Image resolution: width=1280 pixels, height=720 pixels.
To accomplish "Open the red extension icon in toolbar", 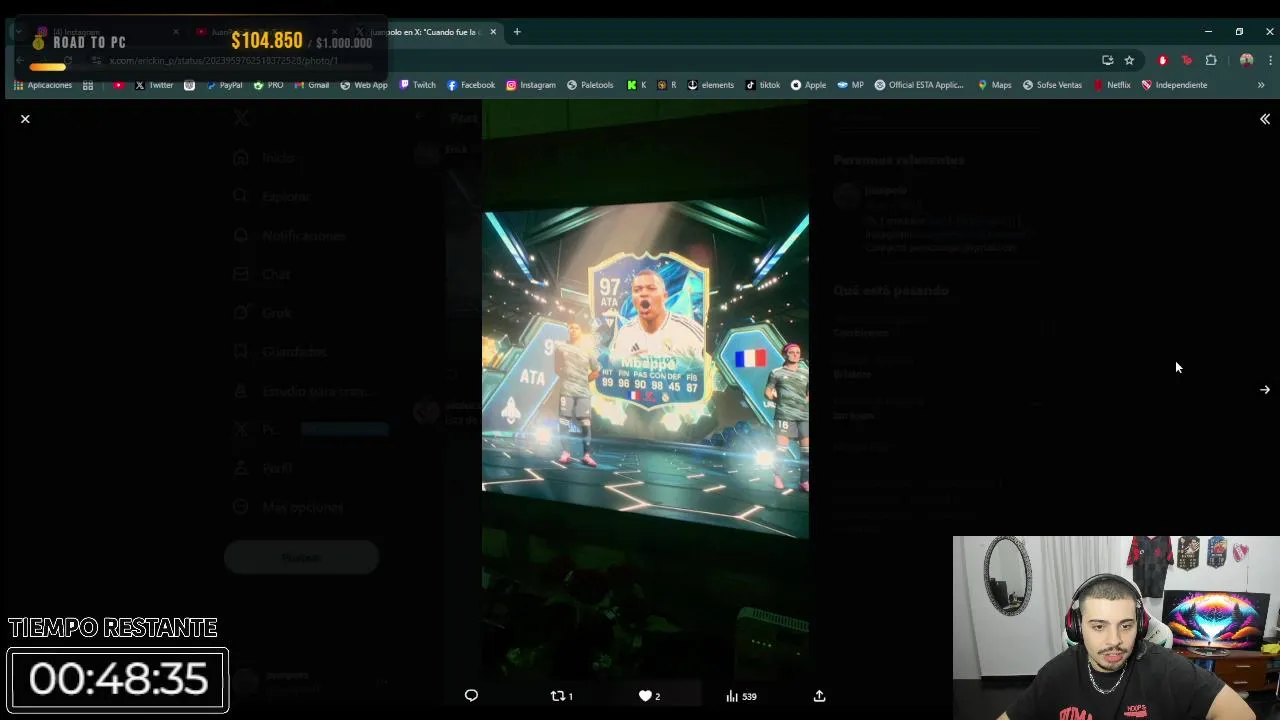I will tap(1162, 60).
